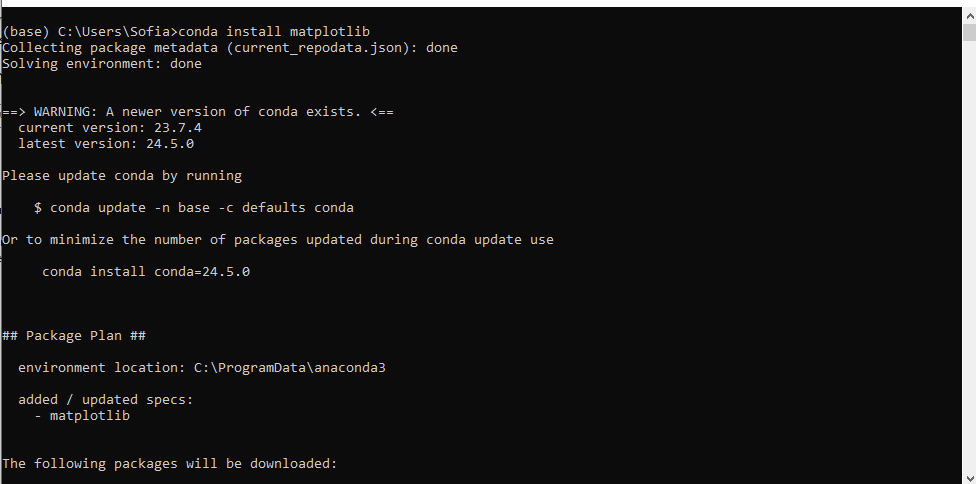The image size is (976, 484).
Task: Click the scrollbar down arrow
Action: [968, 476]
